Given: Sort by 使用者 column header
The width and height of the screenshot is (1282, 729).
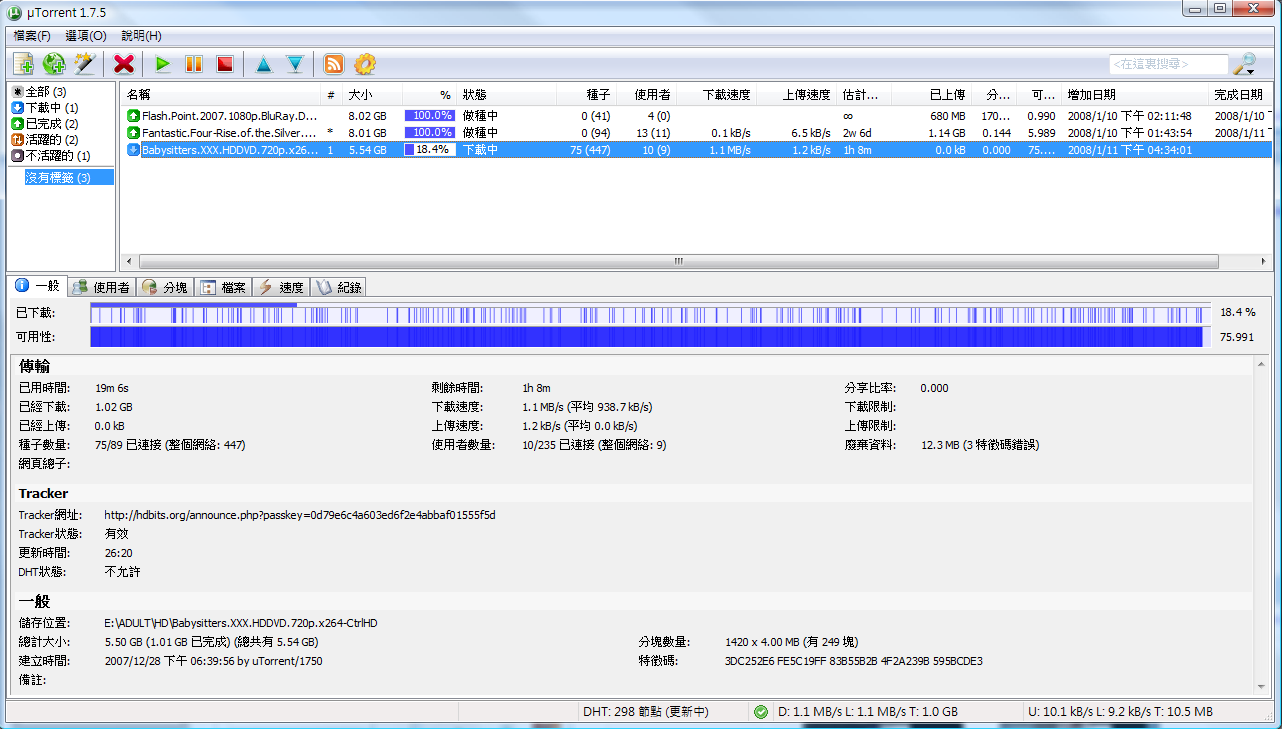Looking at the screenshot, I should [x=646, y=95].
